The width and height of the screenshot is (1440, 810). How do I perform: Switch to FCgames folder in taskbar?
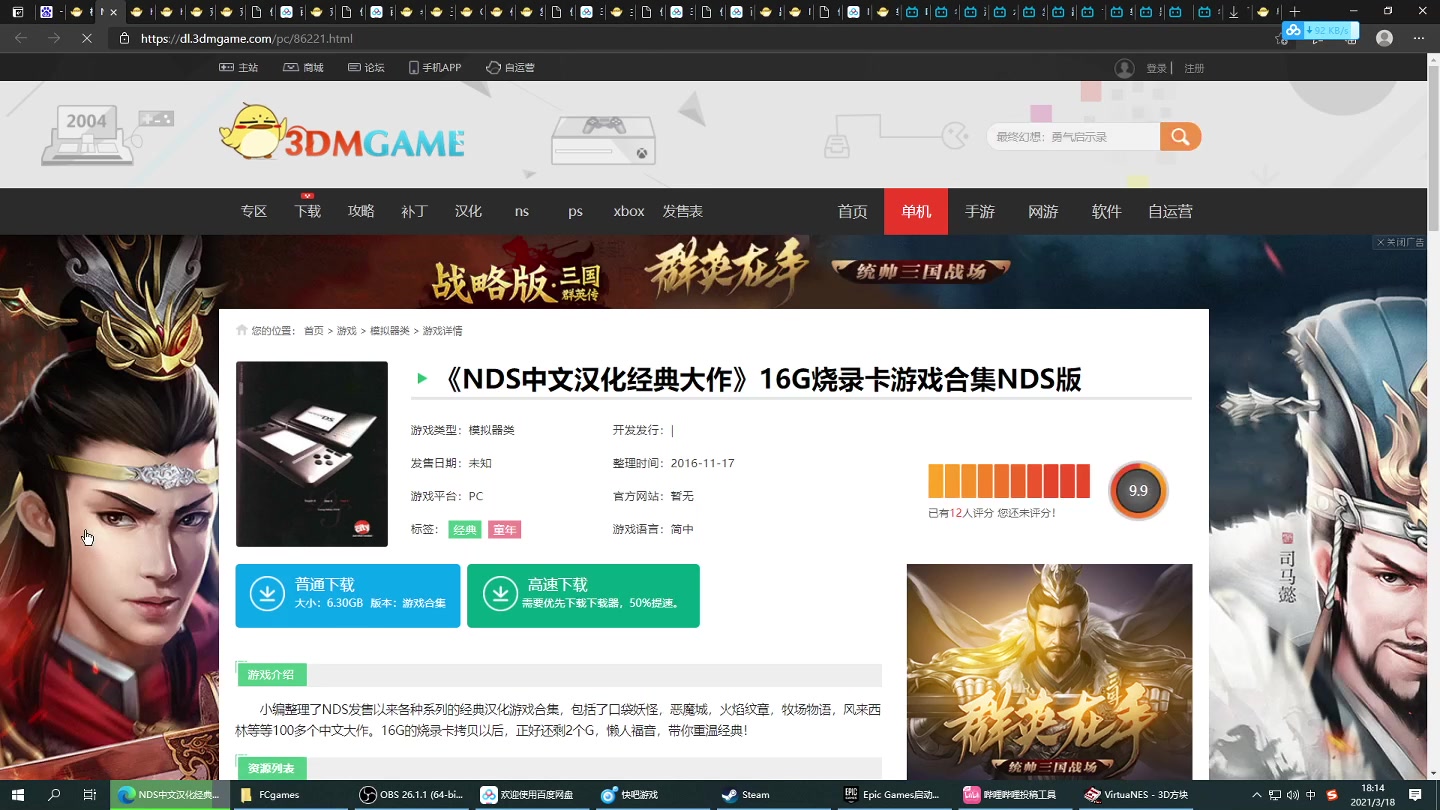[x=290, y=795]
